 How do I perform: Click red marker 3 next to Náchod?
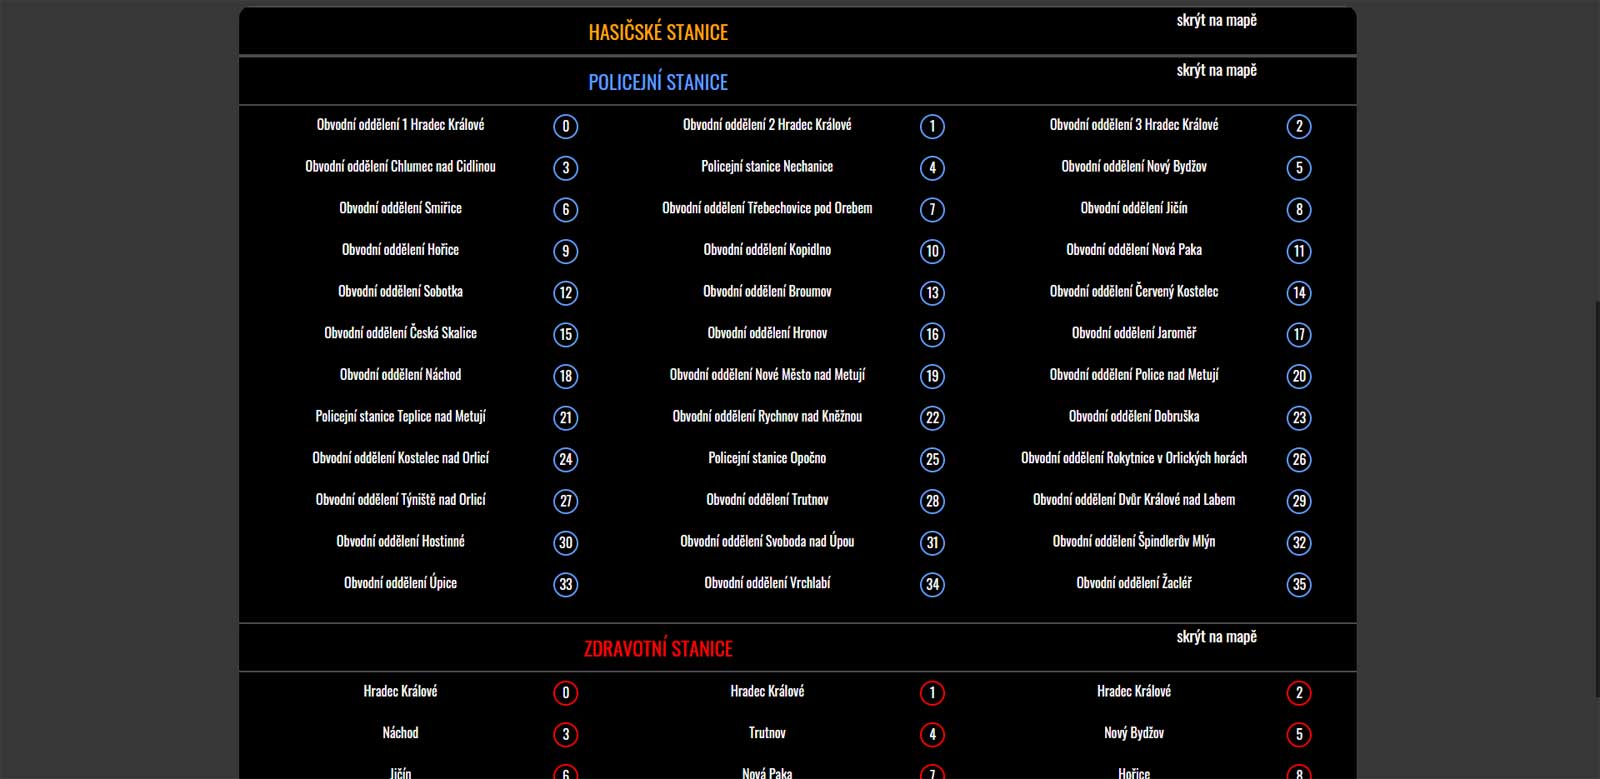point(565,735)
